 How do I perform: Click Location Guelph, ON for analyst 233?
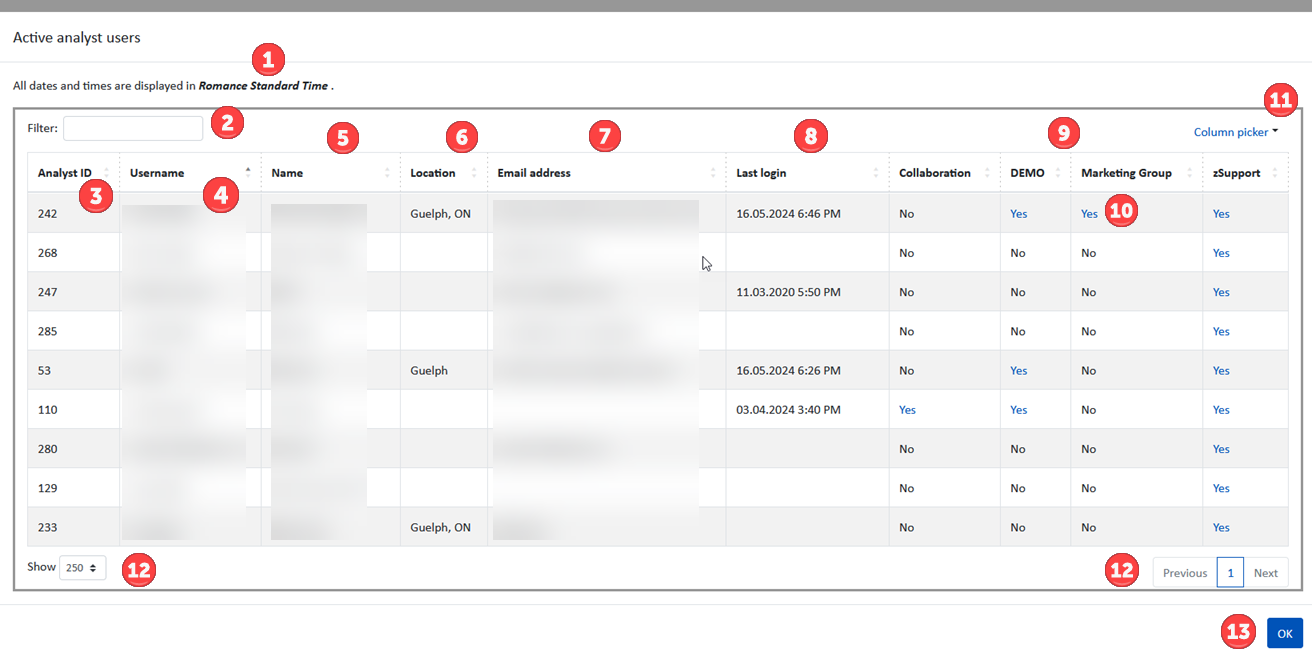pos(440,527)
